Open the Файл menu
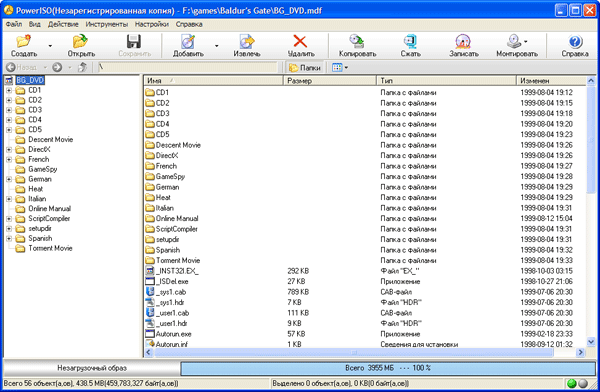This screenshot has width=600, height=392. click(x=13, y=24)
